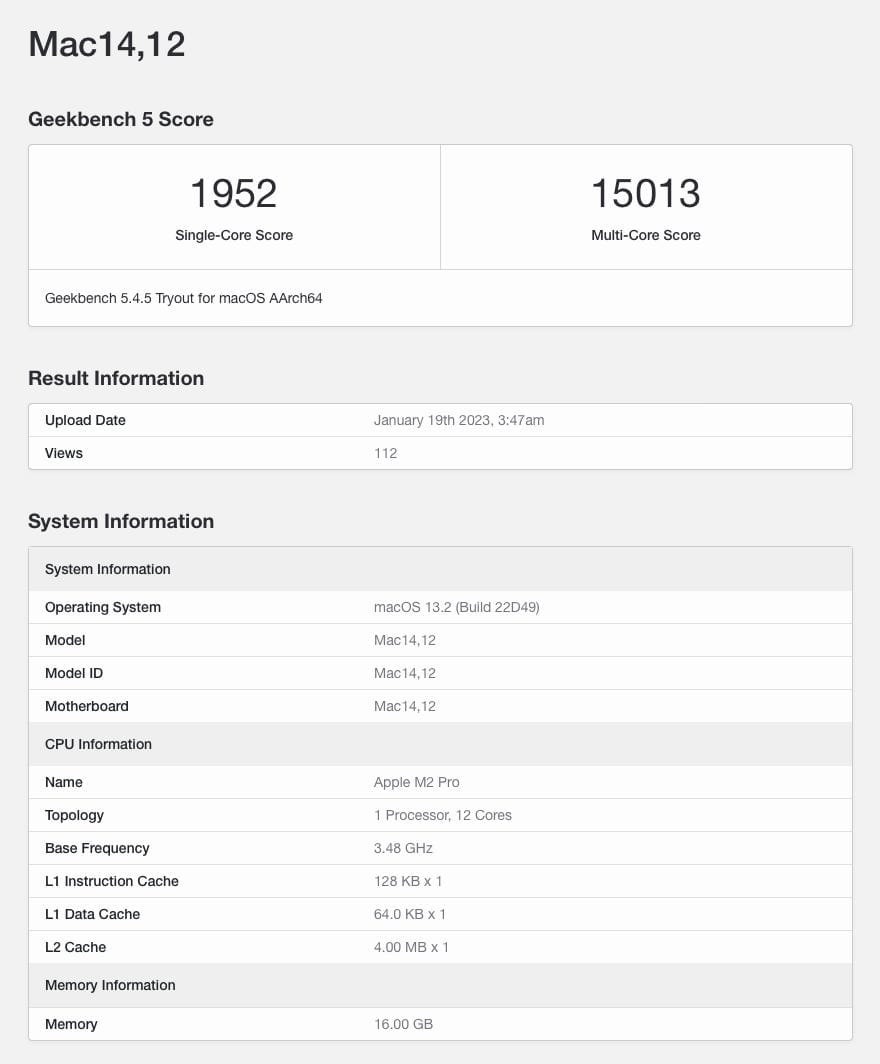Click the Result Information heading
Viewport: 880px width, 1064px height.
point(116,378)
